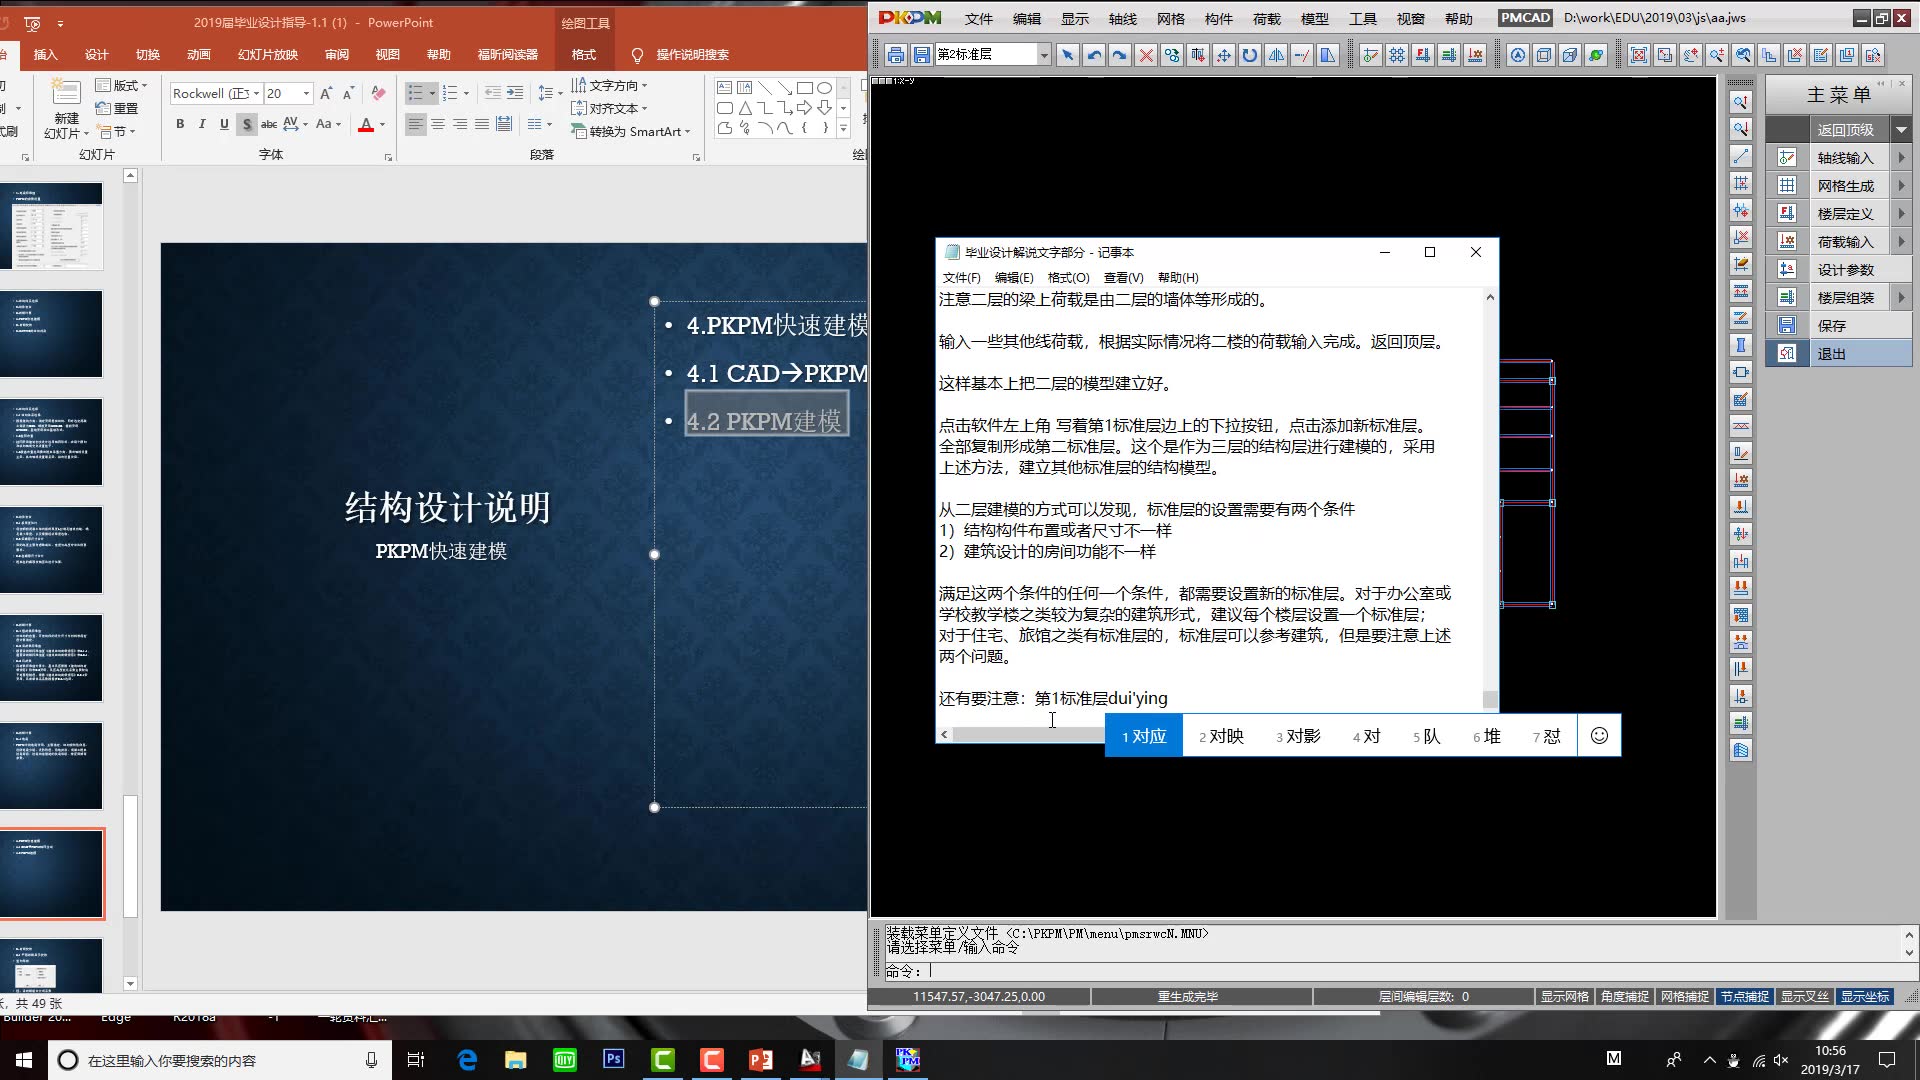This screenshot has width=1920, height=1080.
Task: Click 荷载输入 in PKPM main menu
Action: [1845, 242]
